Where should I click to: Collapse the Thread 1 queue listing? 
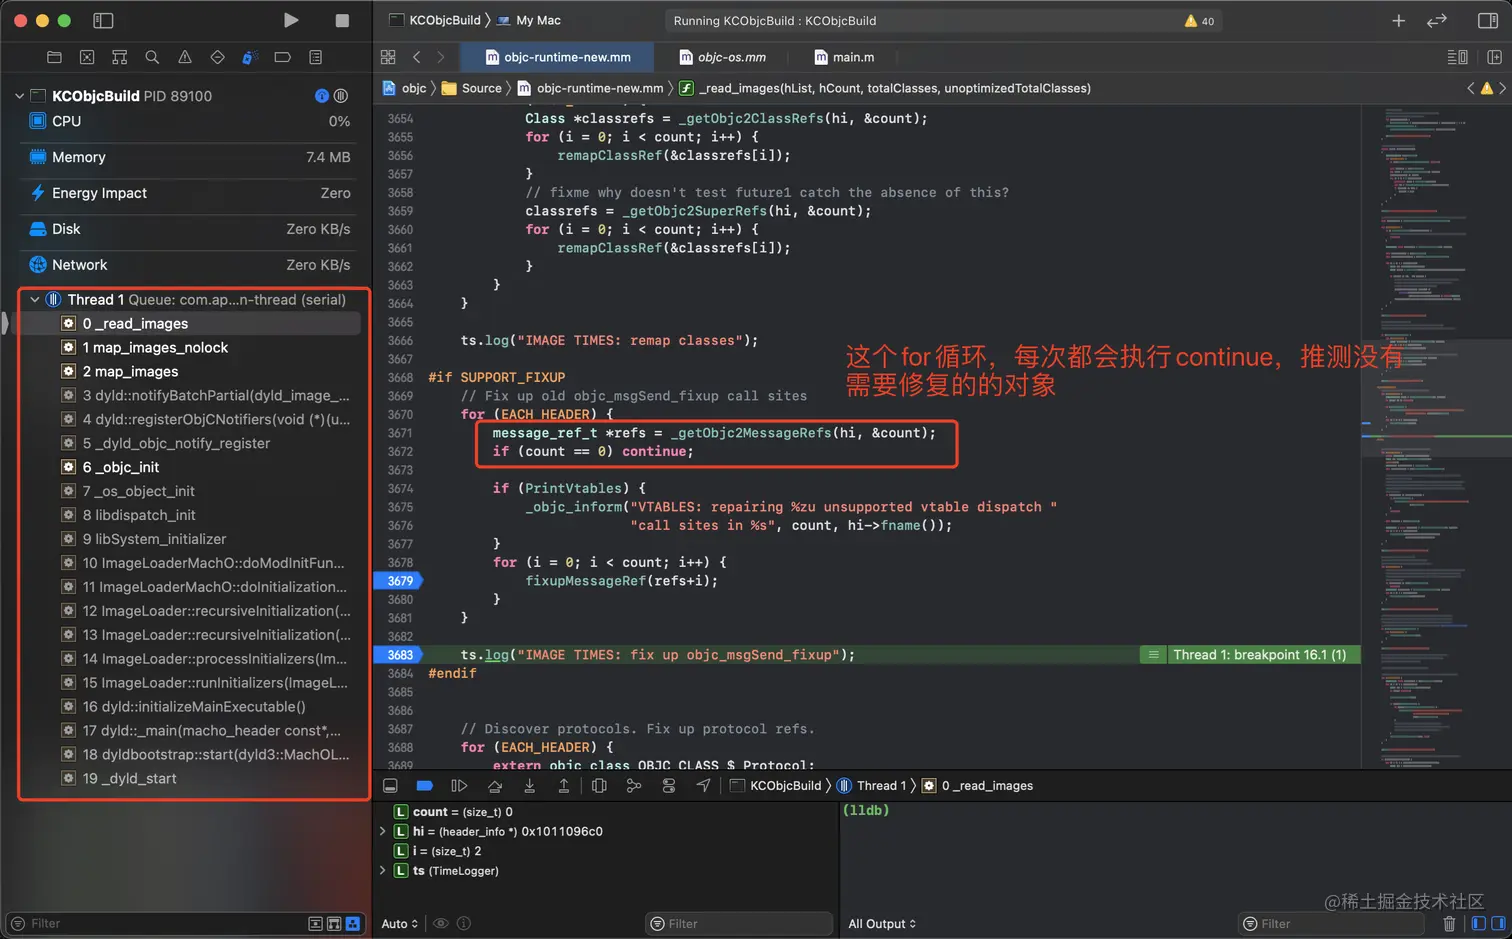(x=35, y=299)
